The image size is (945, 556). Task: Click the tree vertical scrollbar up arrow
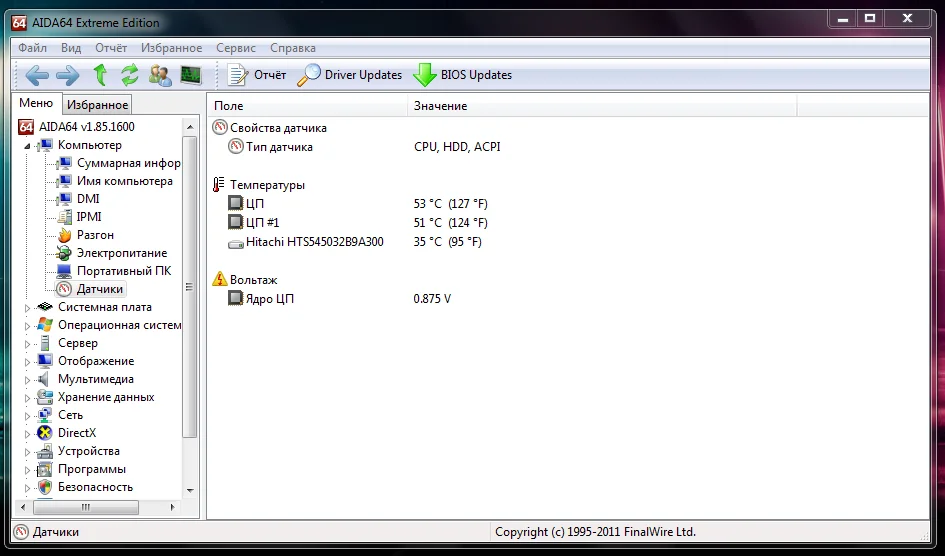pyautogui.click(x=190, y=127)
